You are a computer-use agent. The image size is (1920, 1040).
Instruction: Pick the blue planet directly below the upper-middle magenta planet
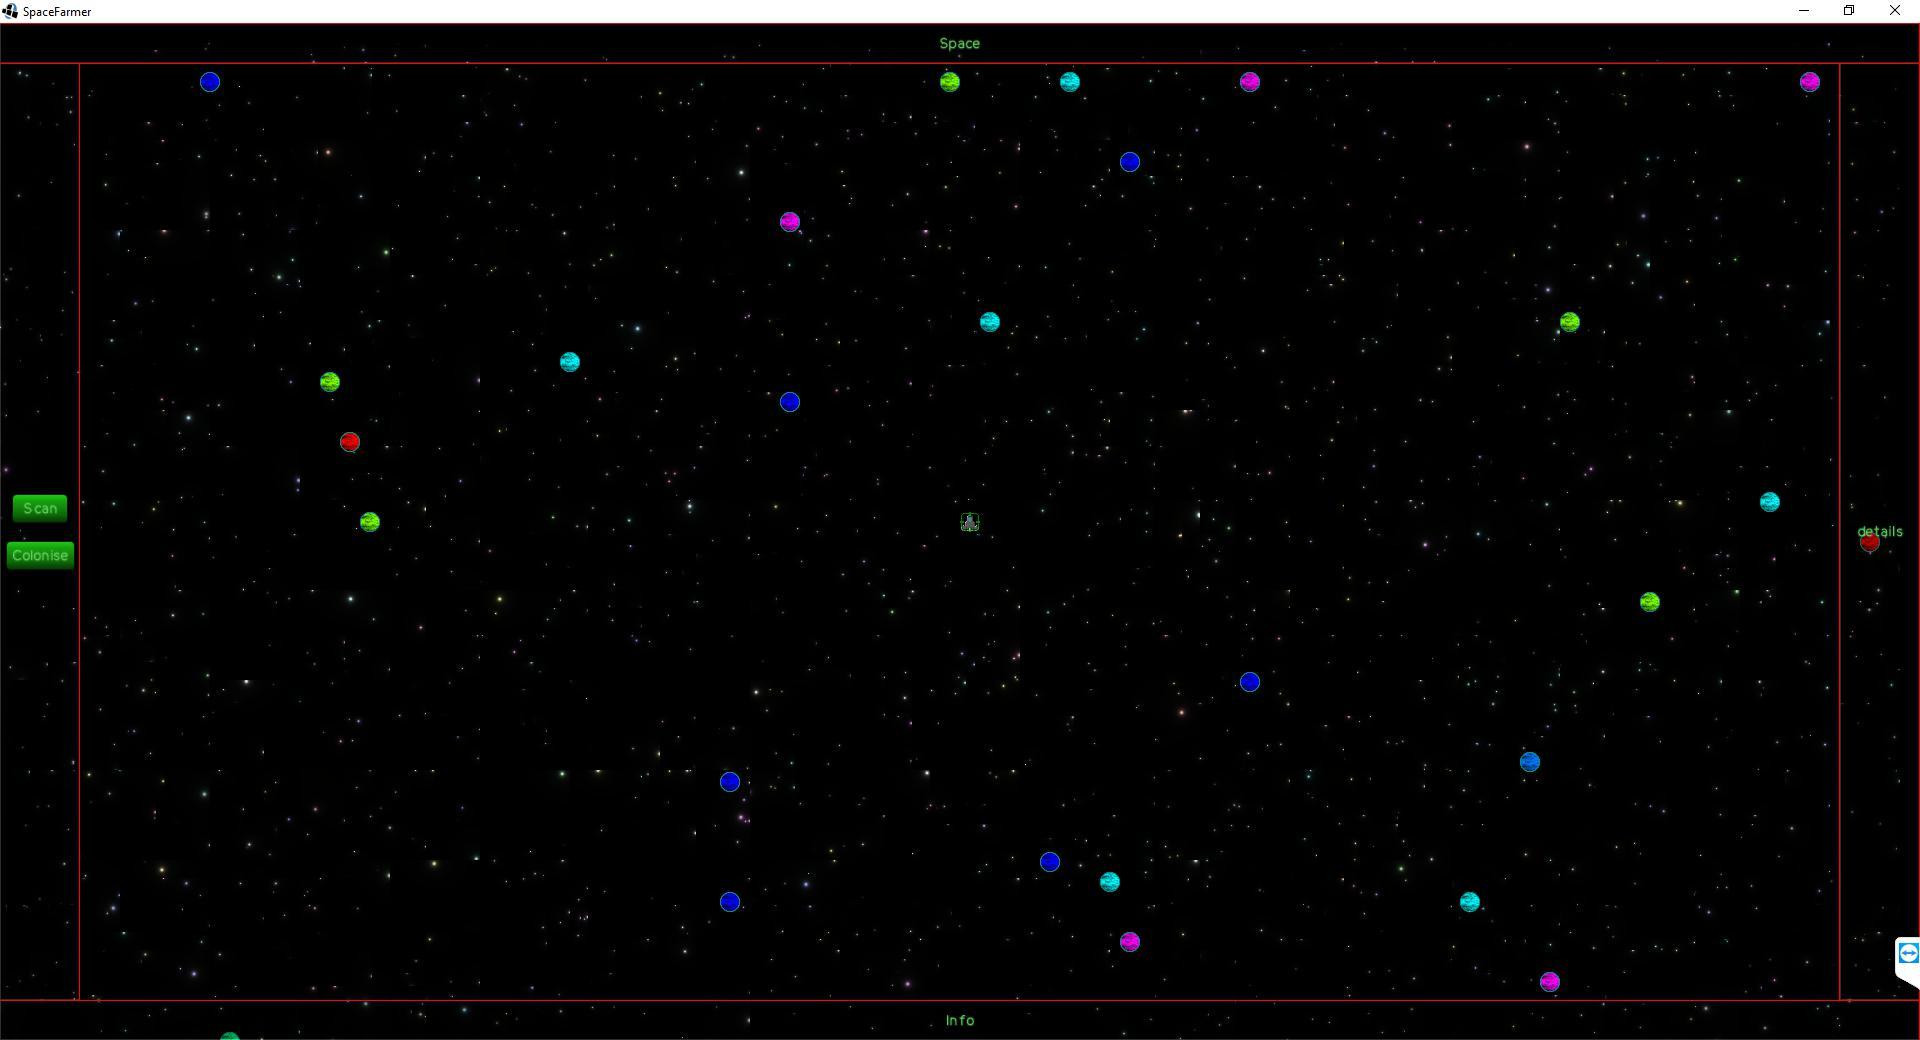tap(790, 402)
